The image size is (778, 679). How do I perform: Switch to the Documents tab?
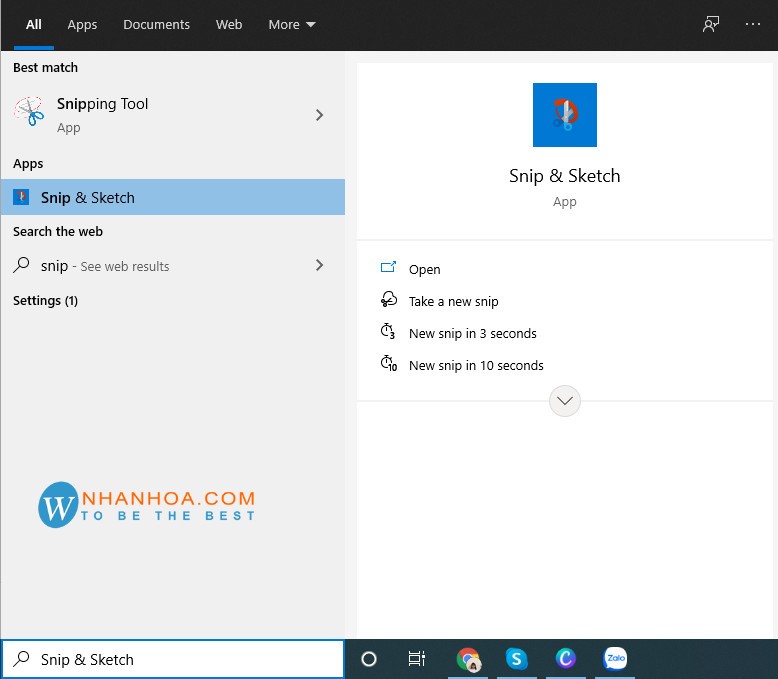pos(156,24)
